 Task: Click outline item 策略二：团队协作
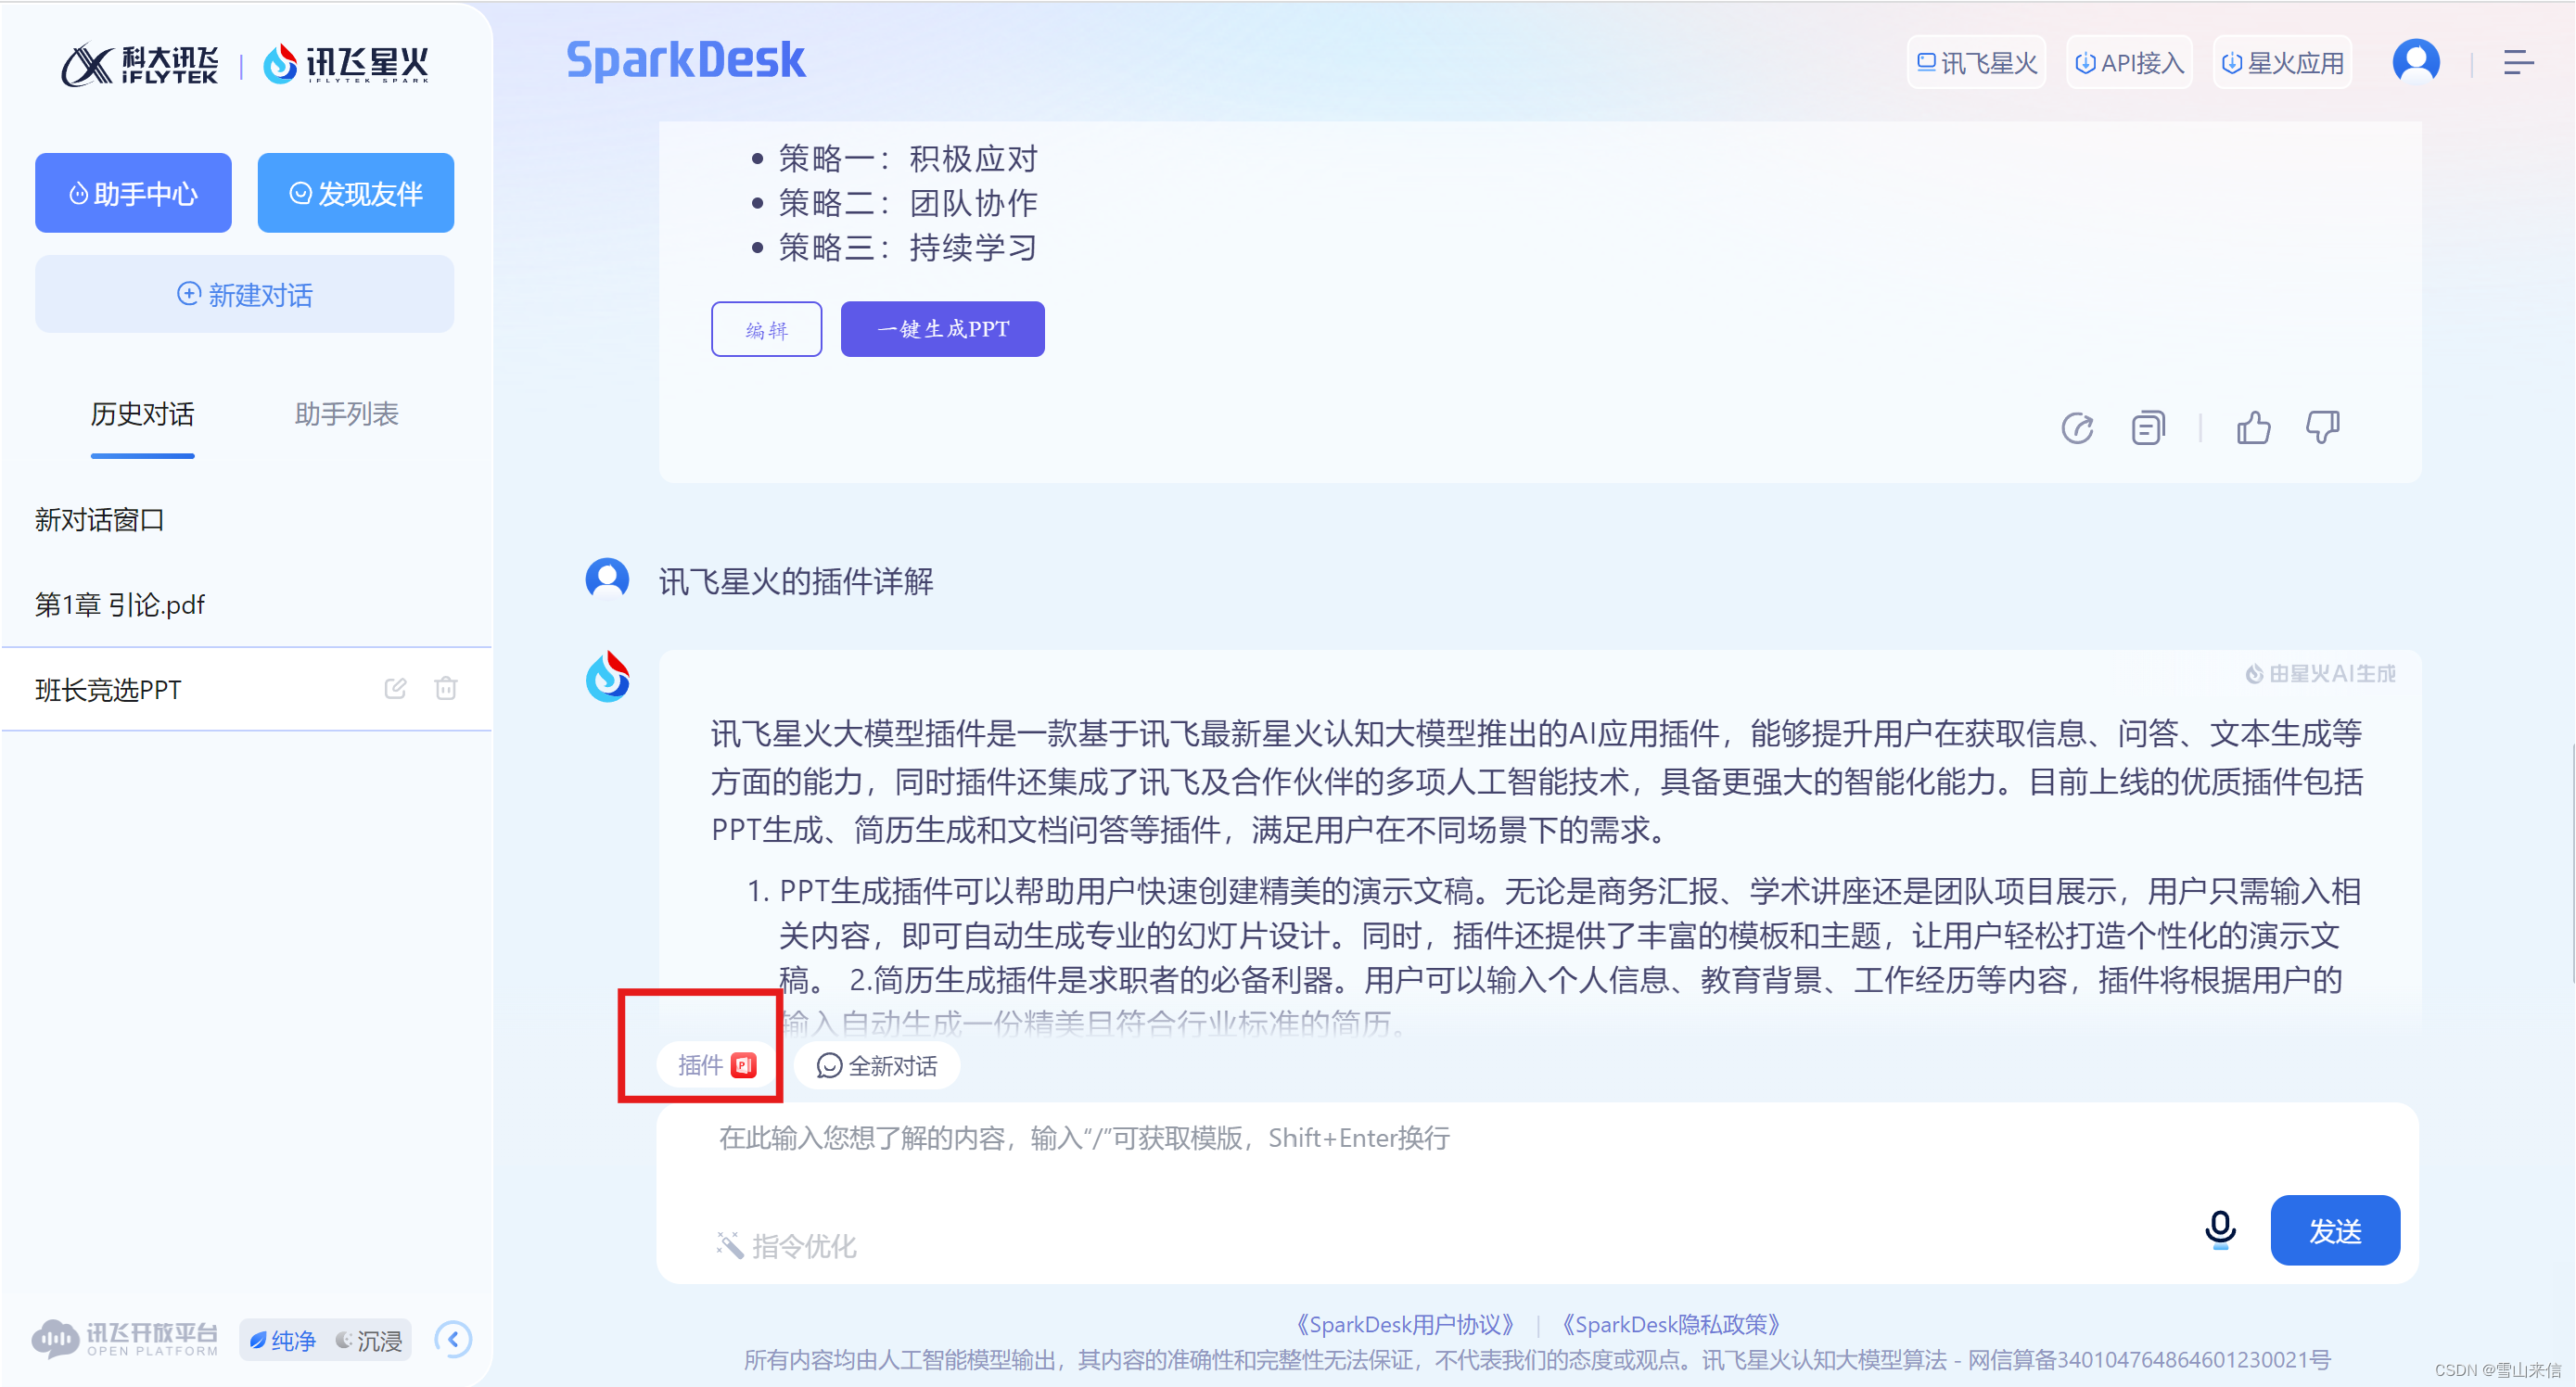(908, 203)
